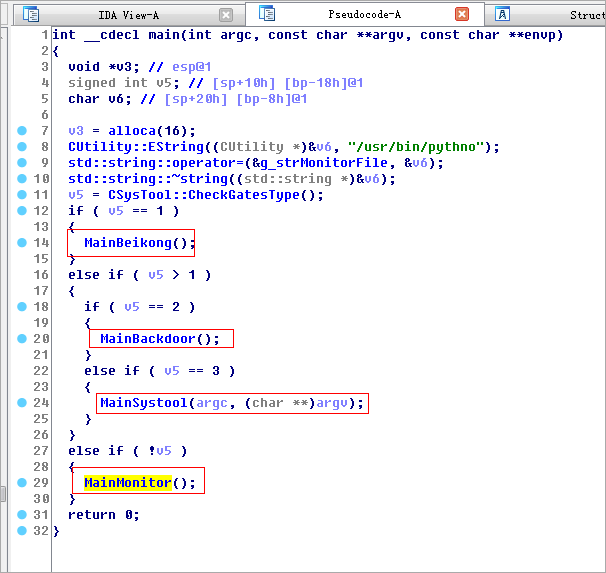Close the Pseudocode-A tab

point(461,14)
